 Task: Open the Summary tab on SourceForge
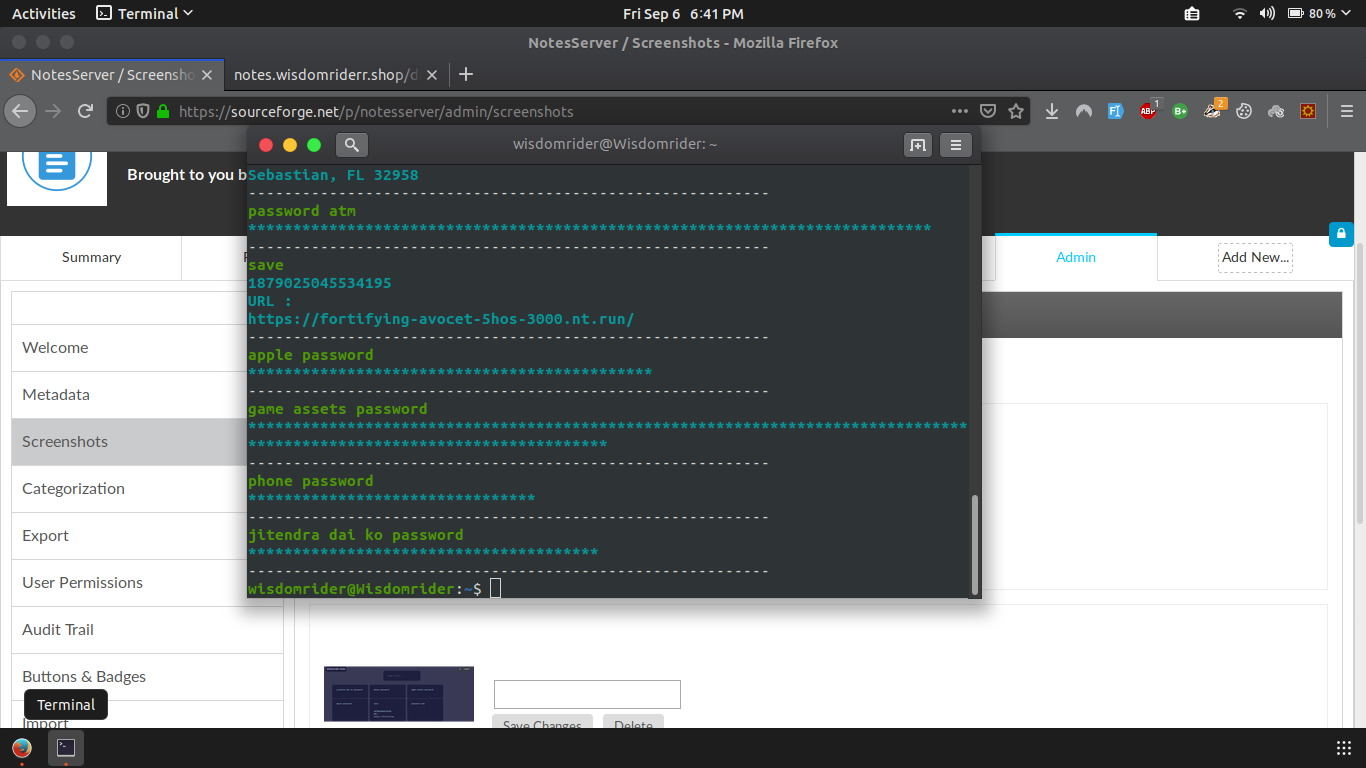(x=91, y=257)
